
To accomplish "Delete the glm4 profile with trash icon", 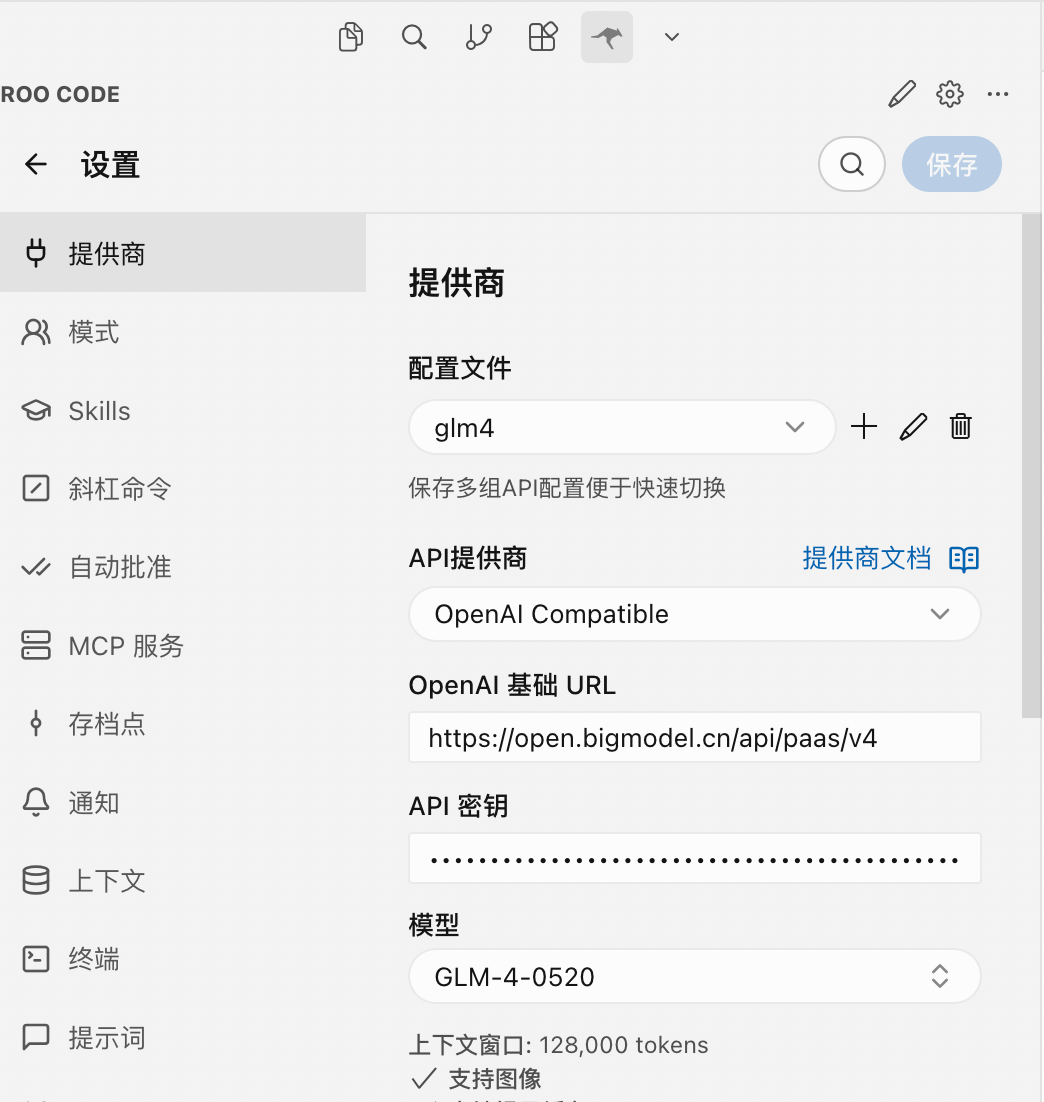I will tap(960, 427).
